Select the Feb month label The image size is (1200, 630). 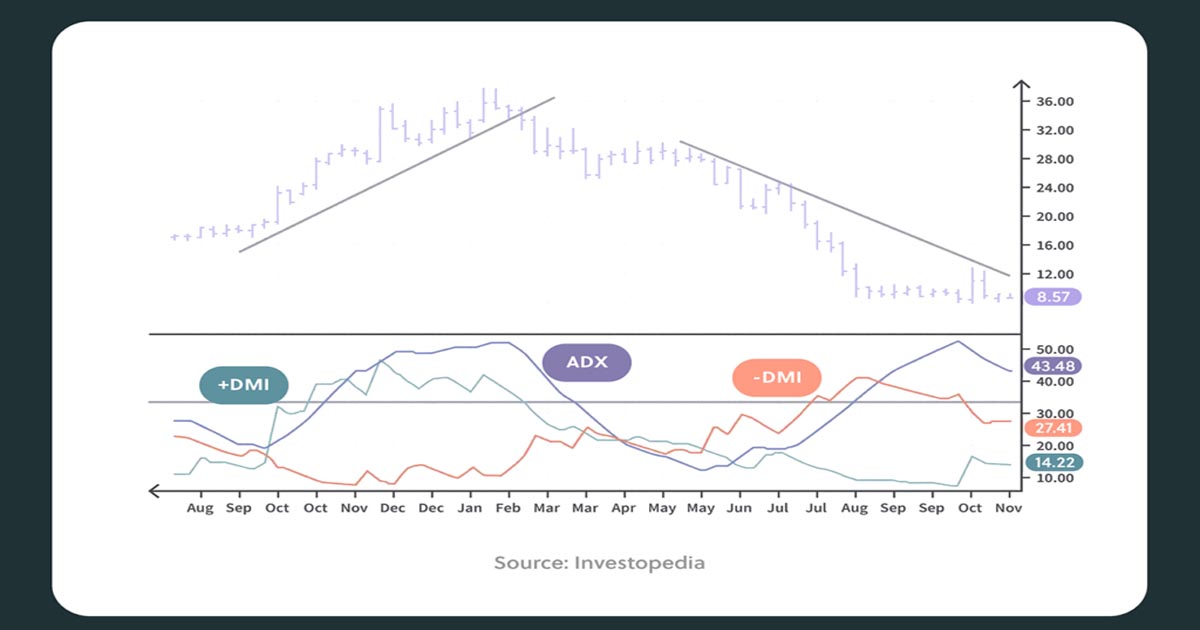[508, 508]
